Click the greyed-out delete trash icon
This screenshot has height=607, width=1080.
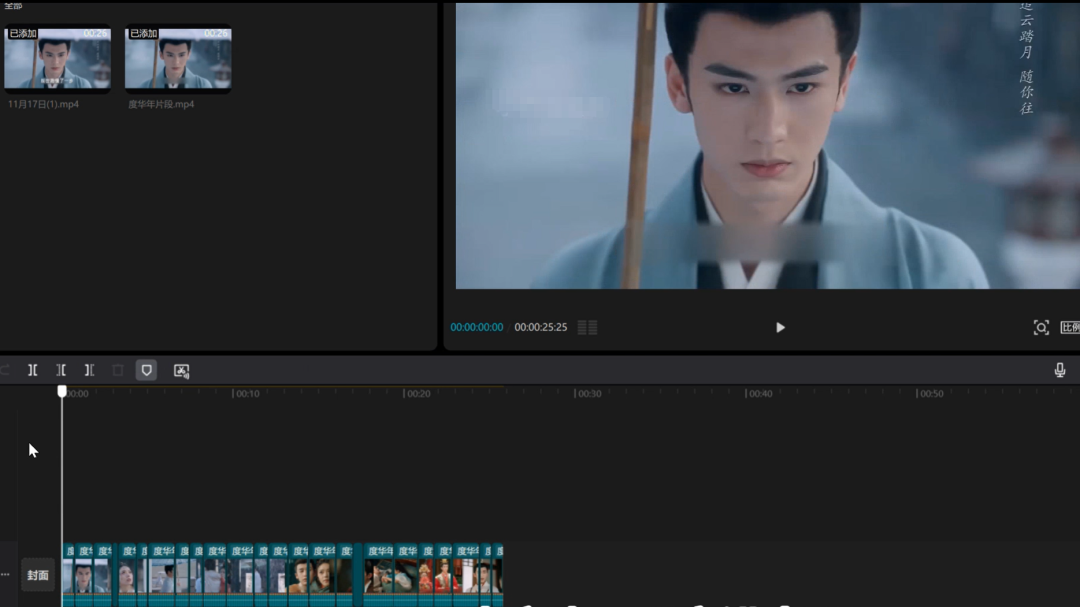point(118,371)
